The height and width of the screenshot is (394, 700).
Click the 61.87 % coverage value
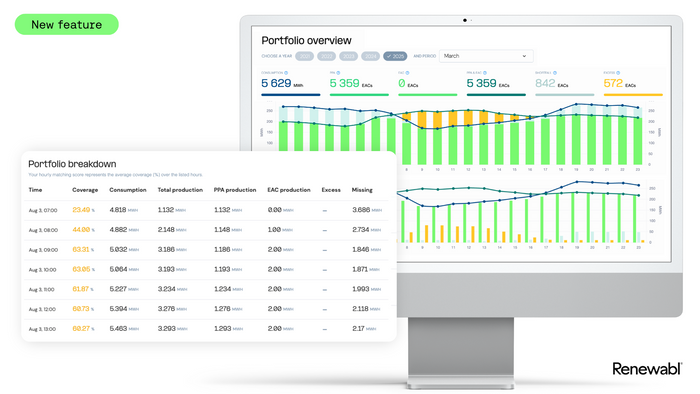83,289
